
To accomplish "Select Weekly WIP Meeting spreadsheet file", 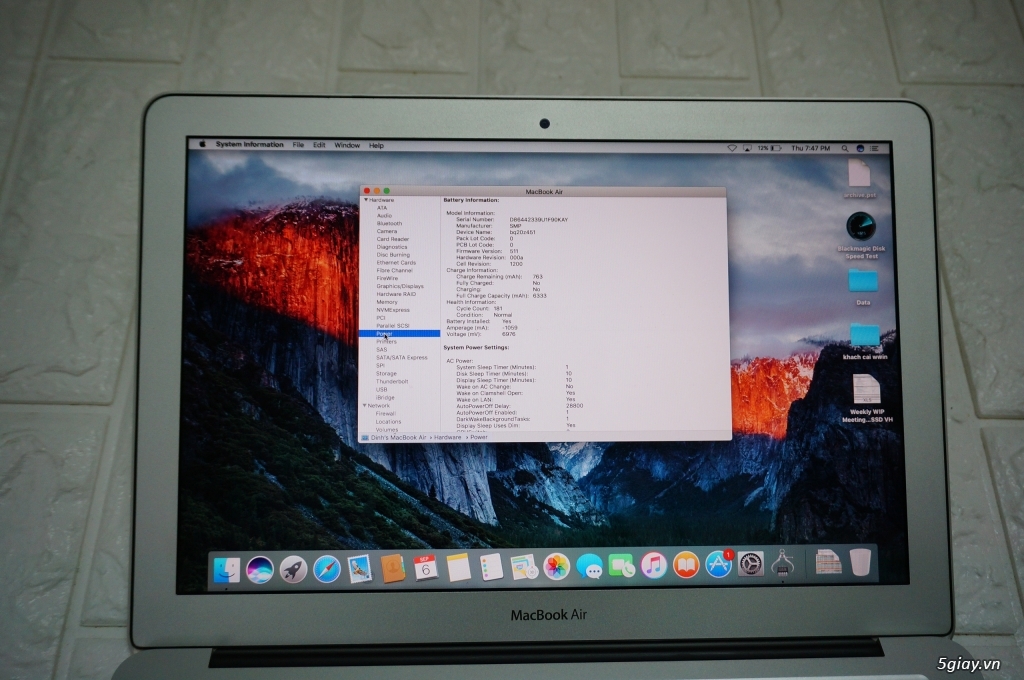I will [867, 398].
